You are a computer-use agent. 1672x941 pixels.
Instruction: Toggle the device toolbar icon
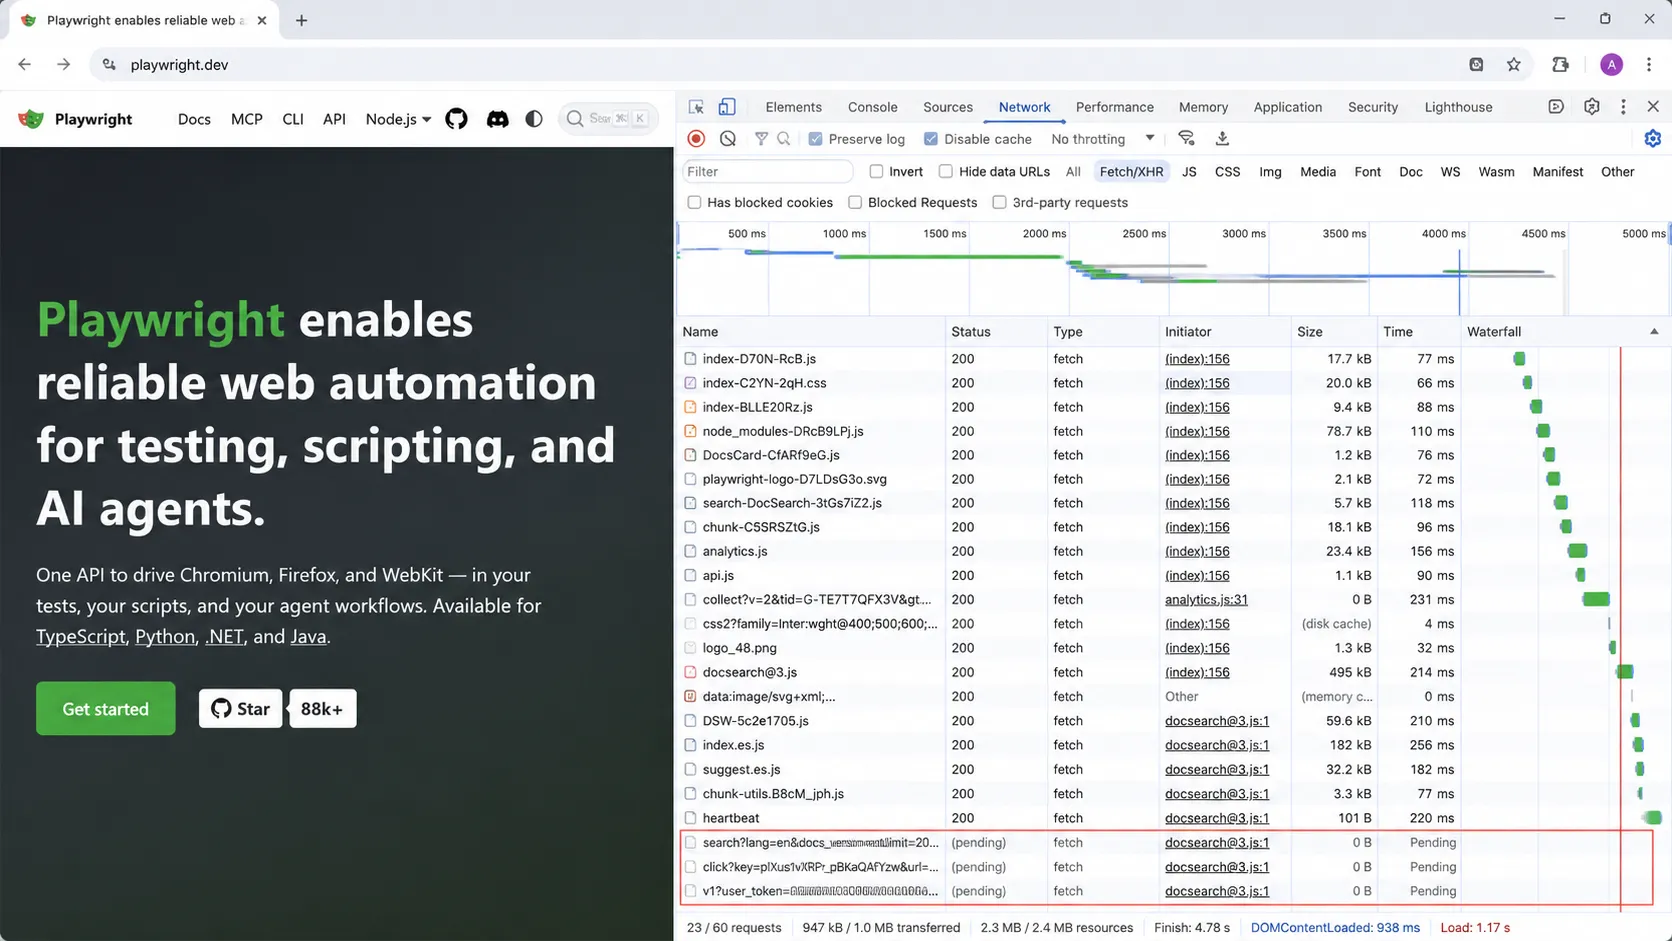tap(727, 107)
